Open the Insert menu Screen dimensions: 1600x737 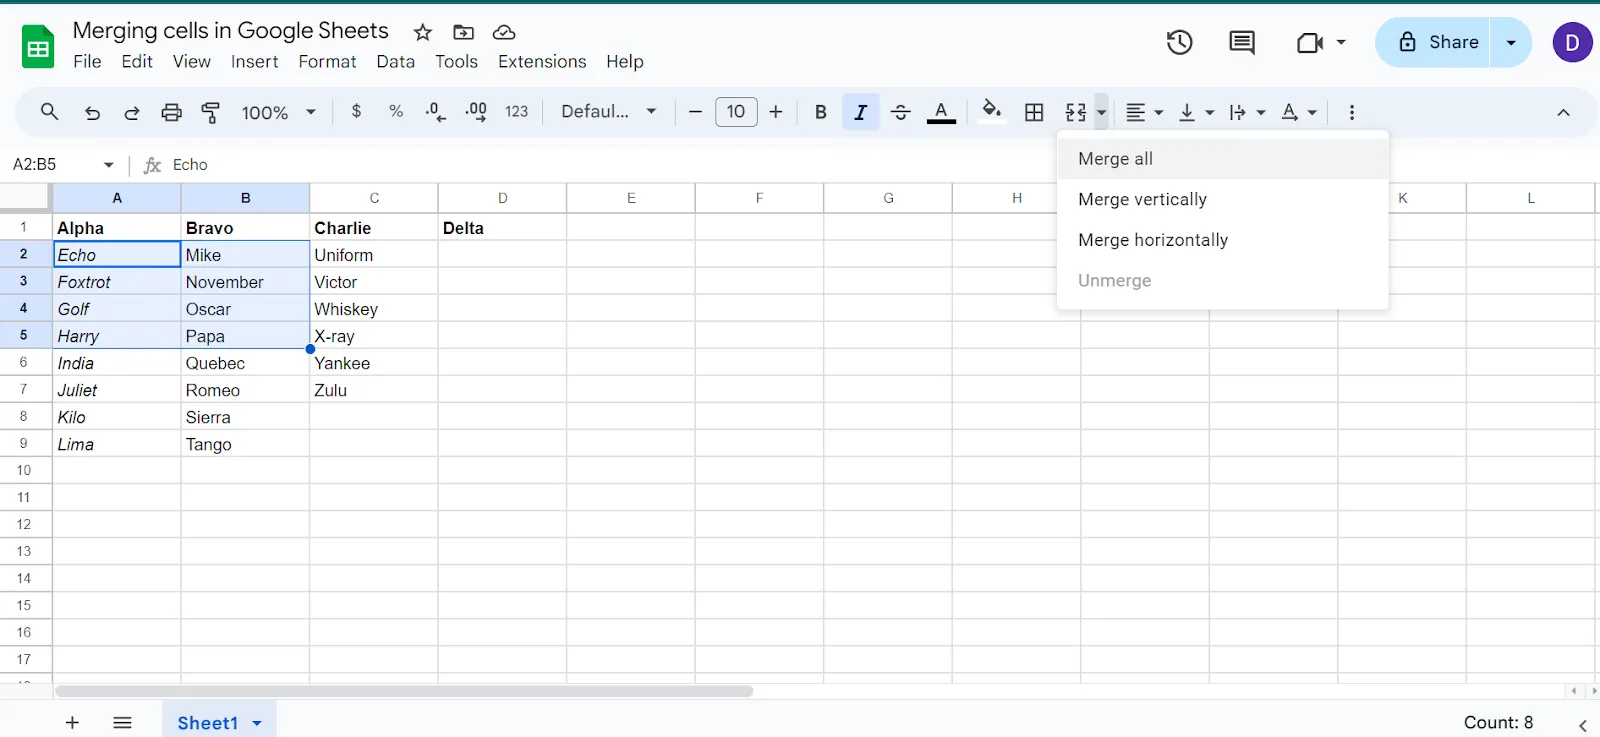pyautogui.click(x=254, y=62)
